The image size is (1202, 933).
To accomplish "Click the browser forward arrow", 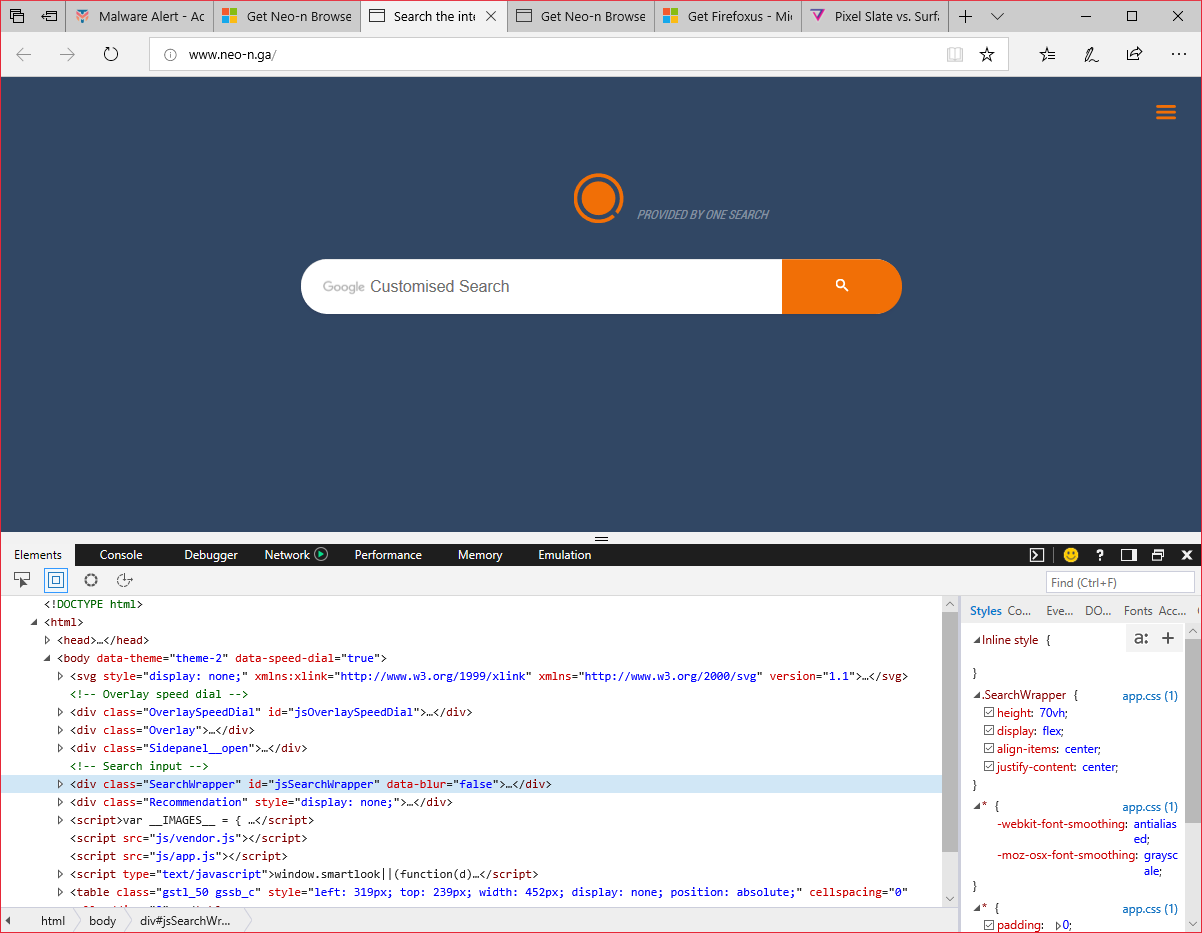I will [x=67, y=54].
